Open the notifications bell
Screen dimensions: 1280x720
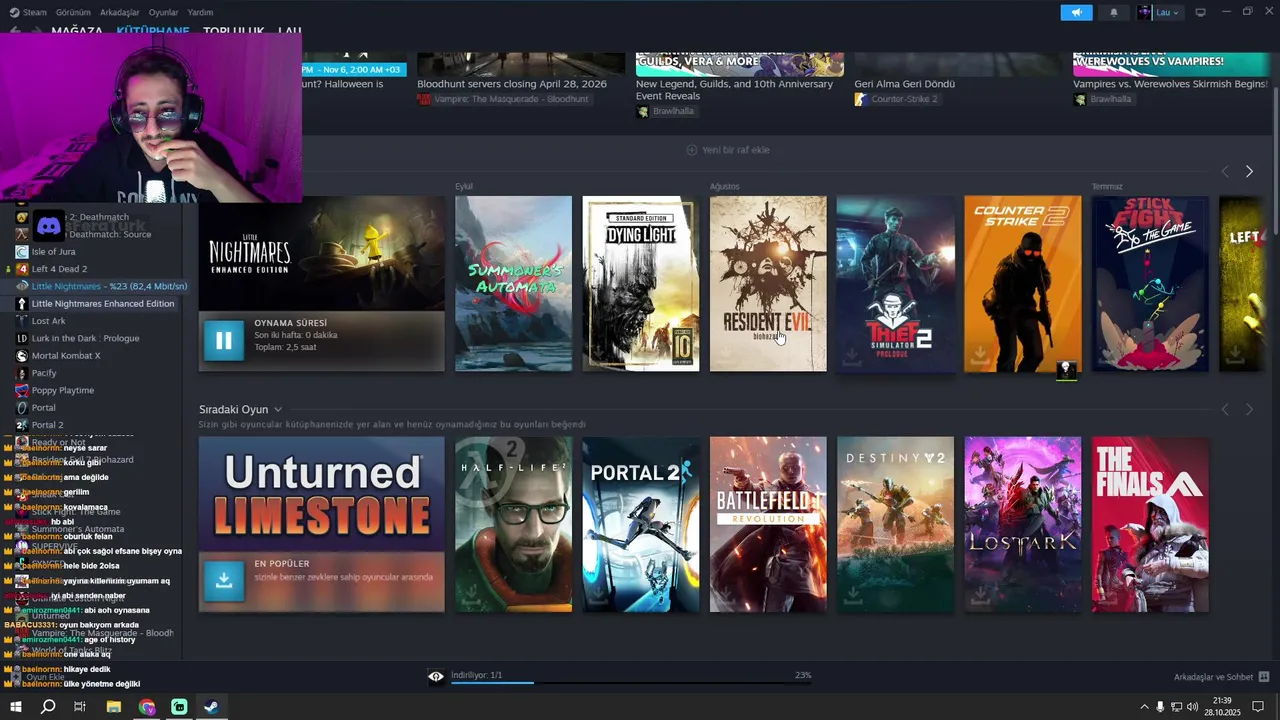tap(1114, 12)
